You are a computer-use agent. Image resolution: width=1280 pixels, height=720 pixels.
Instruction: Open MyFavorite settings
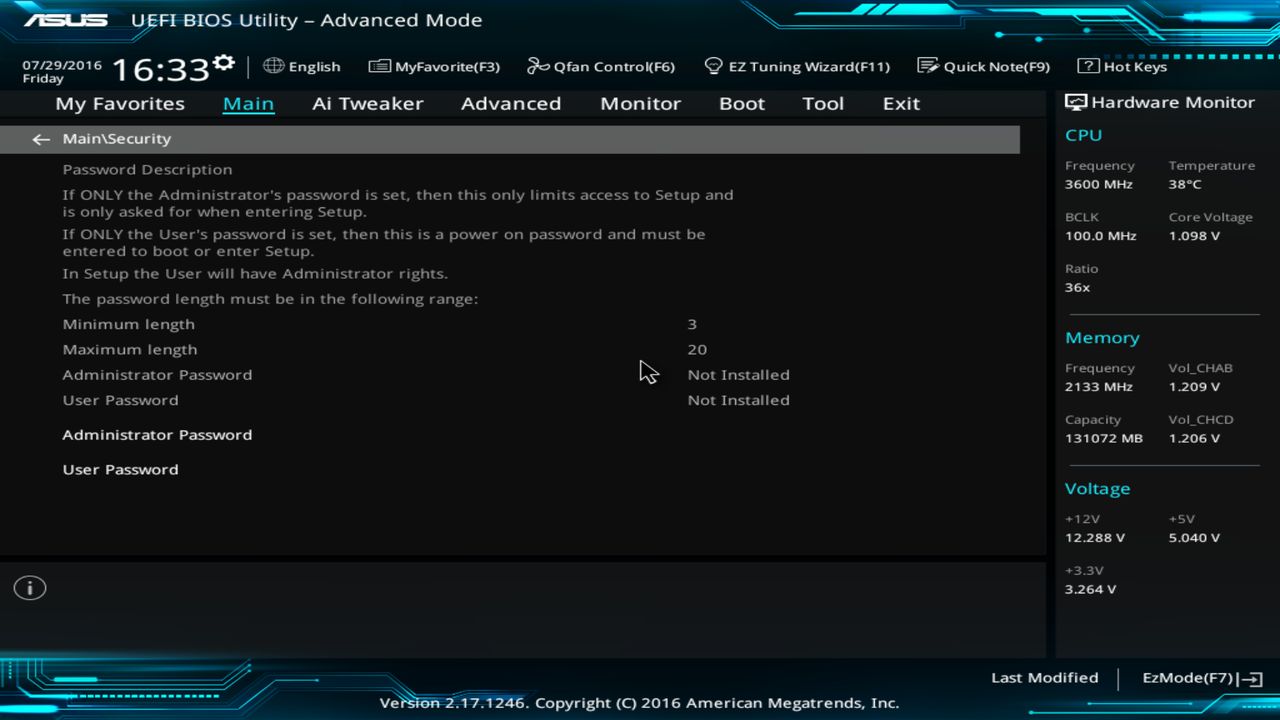[x=434, y=66]
